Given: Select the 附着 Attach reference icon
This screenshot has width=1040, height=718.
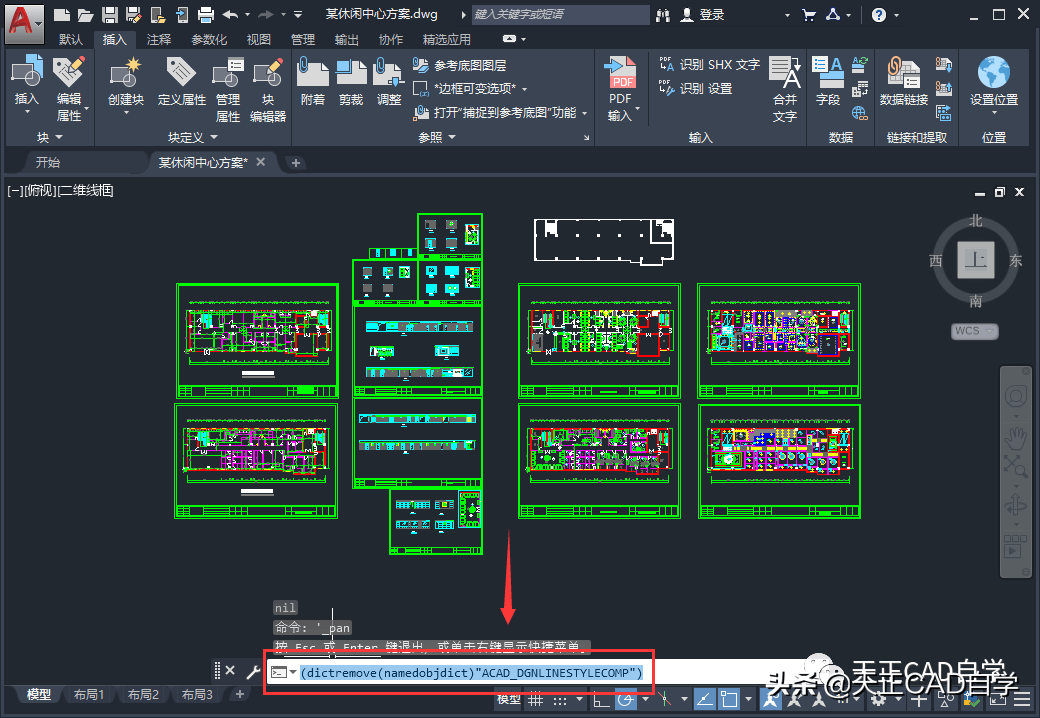Looking at the screenshot, I should pyautogui.click(x=313, y=74).
